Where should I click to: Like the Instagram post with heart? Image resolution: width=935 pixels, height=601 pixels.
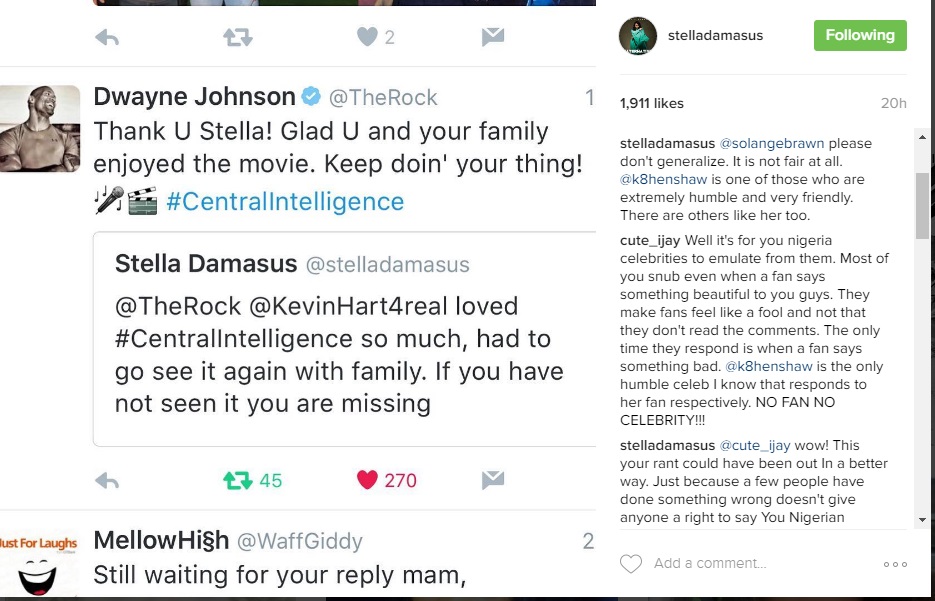[x=631, y=564]
